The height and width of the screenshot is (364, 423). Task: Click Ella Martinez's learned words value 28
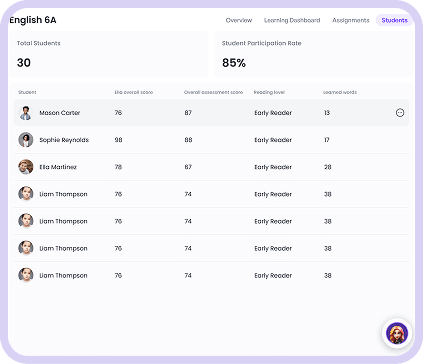click(328, 167)
